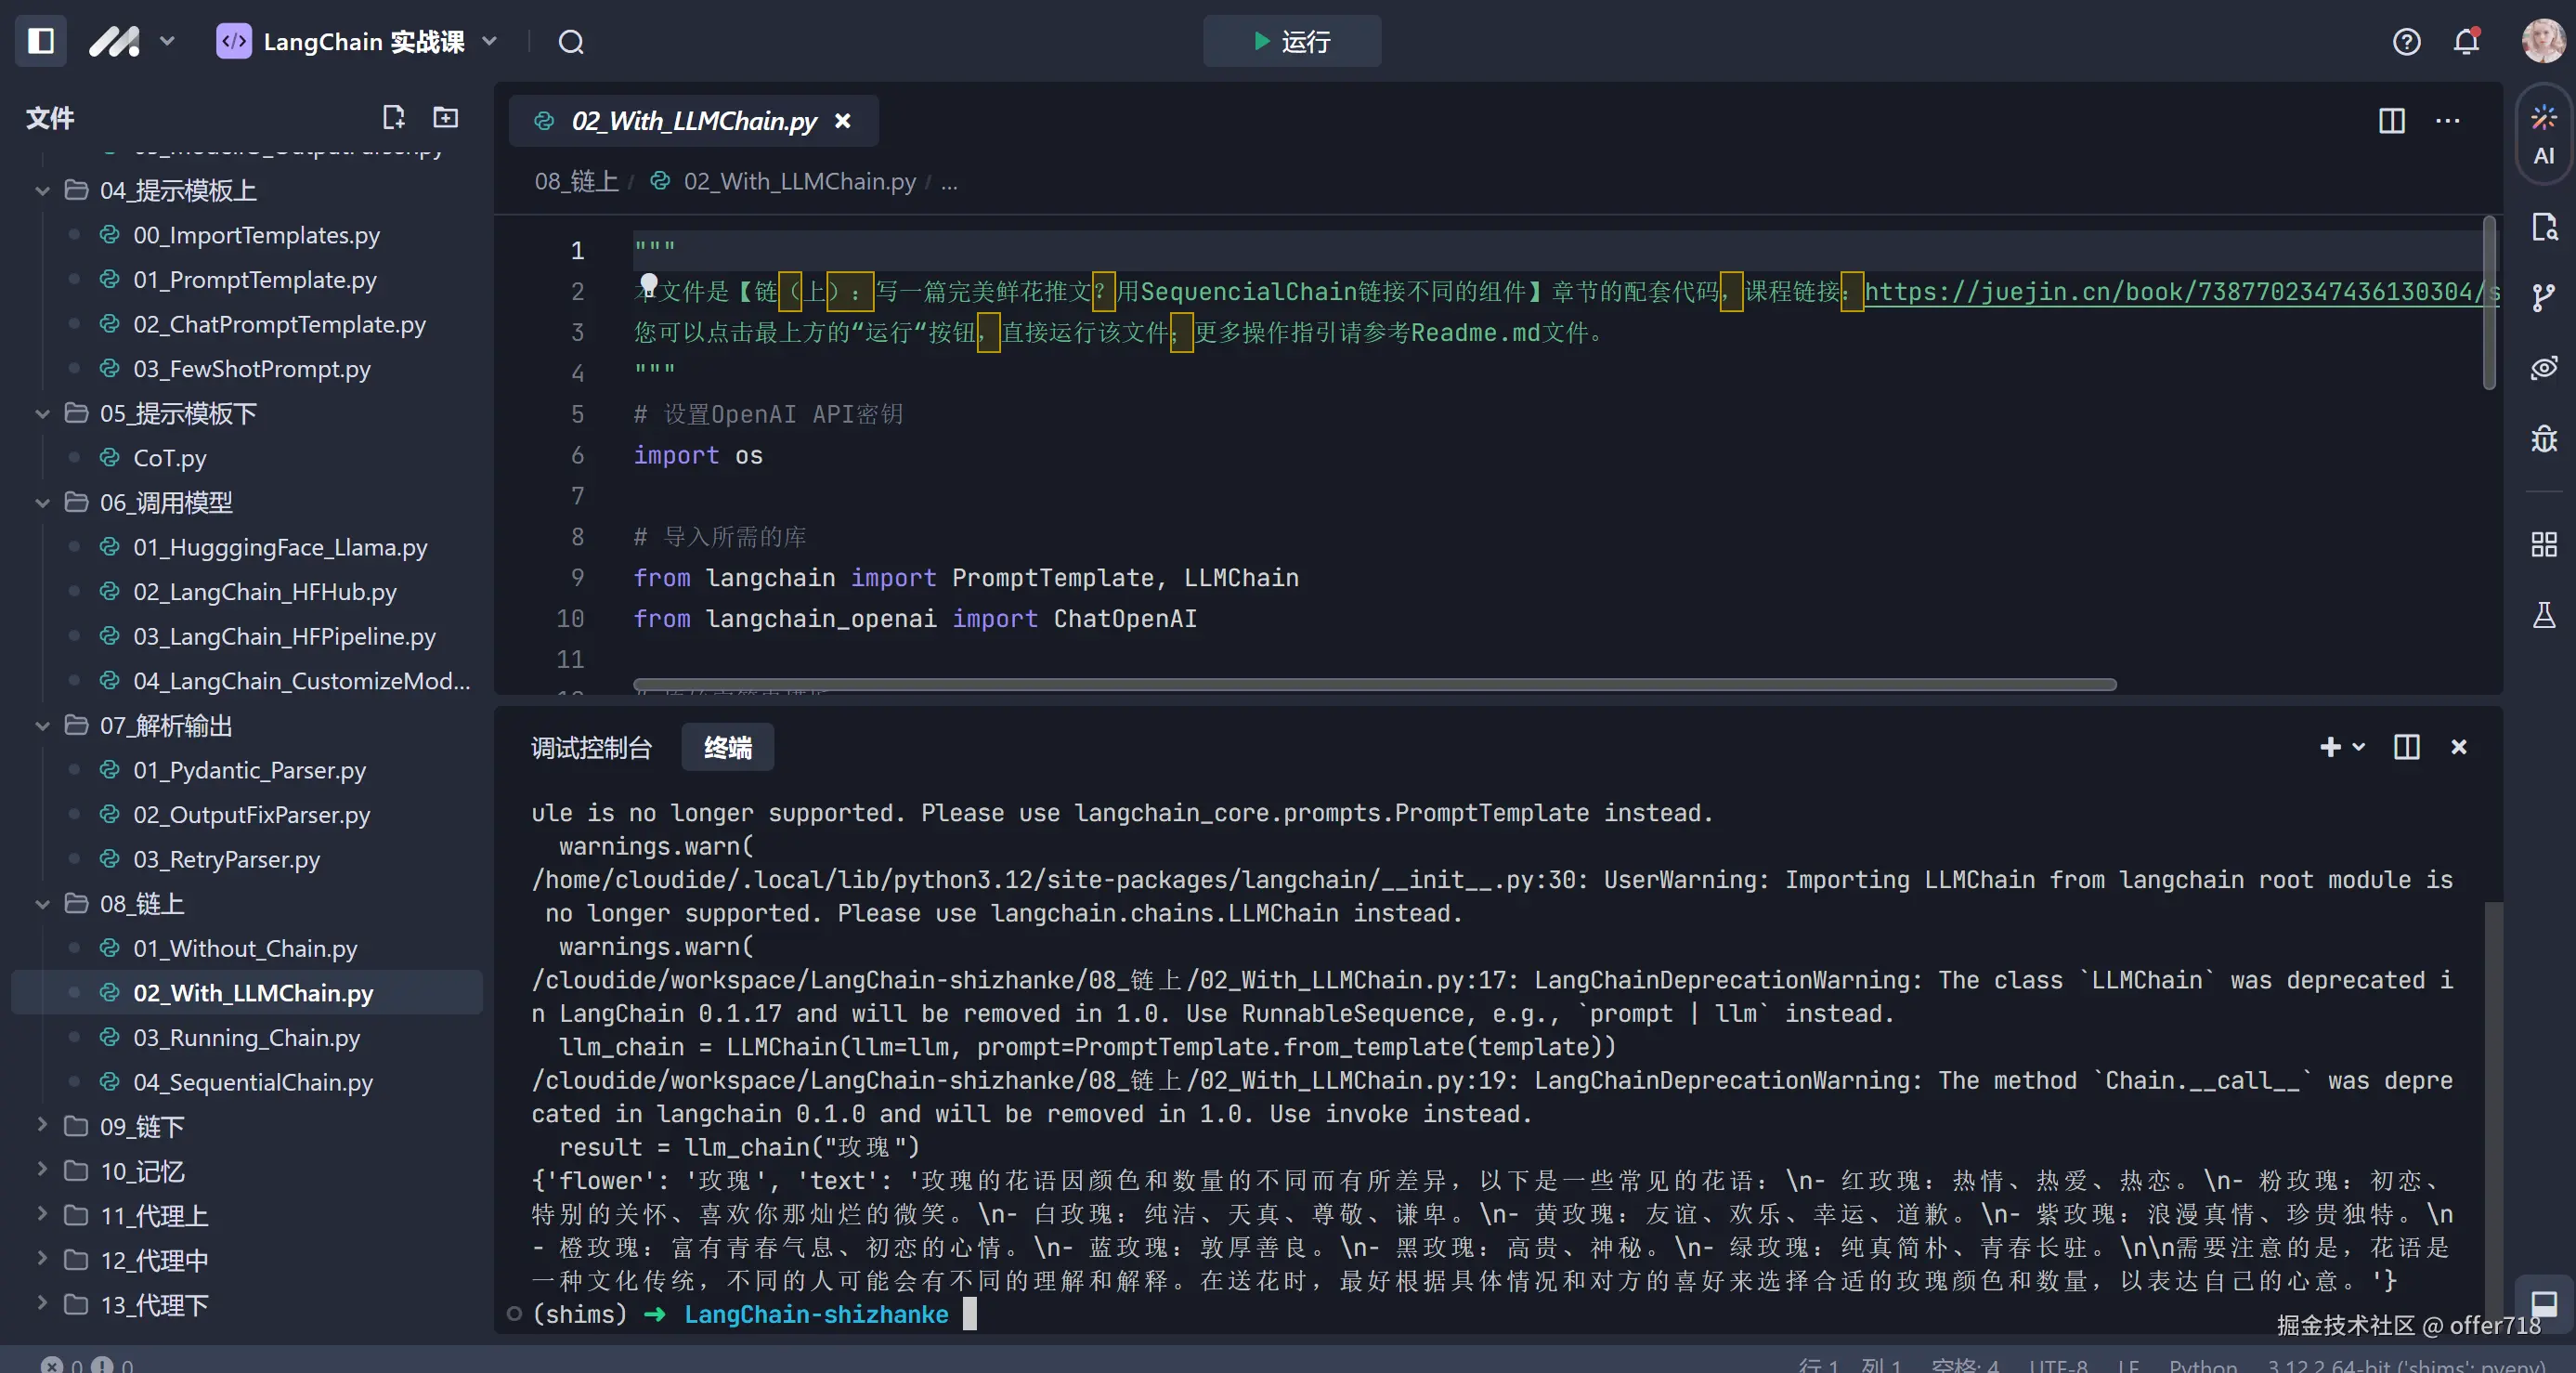Click the notification bell icon
This screenshot has height=1373, width=2576.
(2466, 41)
